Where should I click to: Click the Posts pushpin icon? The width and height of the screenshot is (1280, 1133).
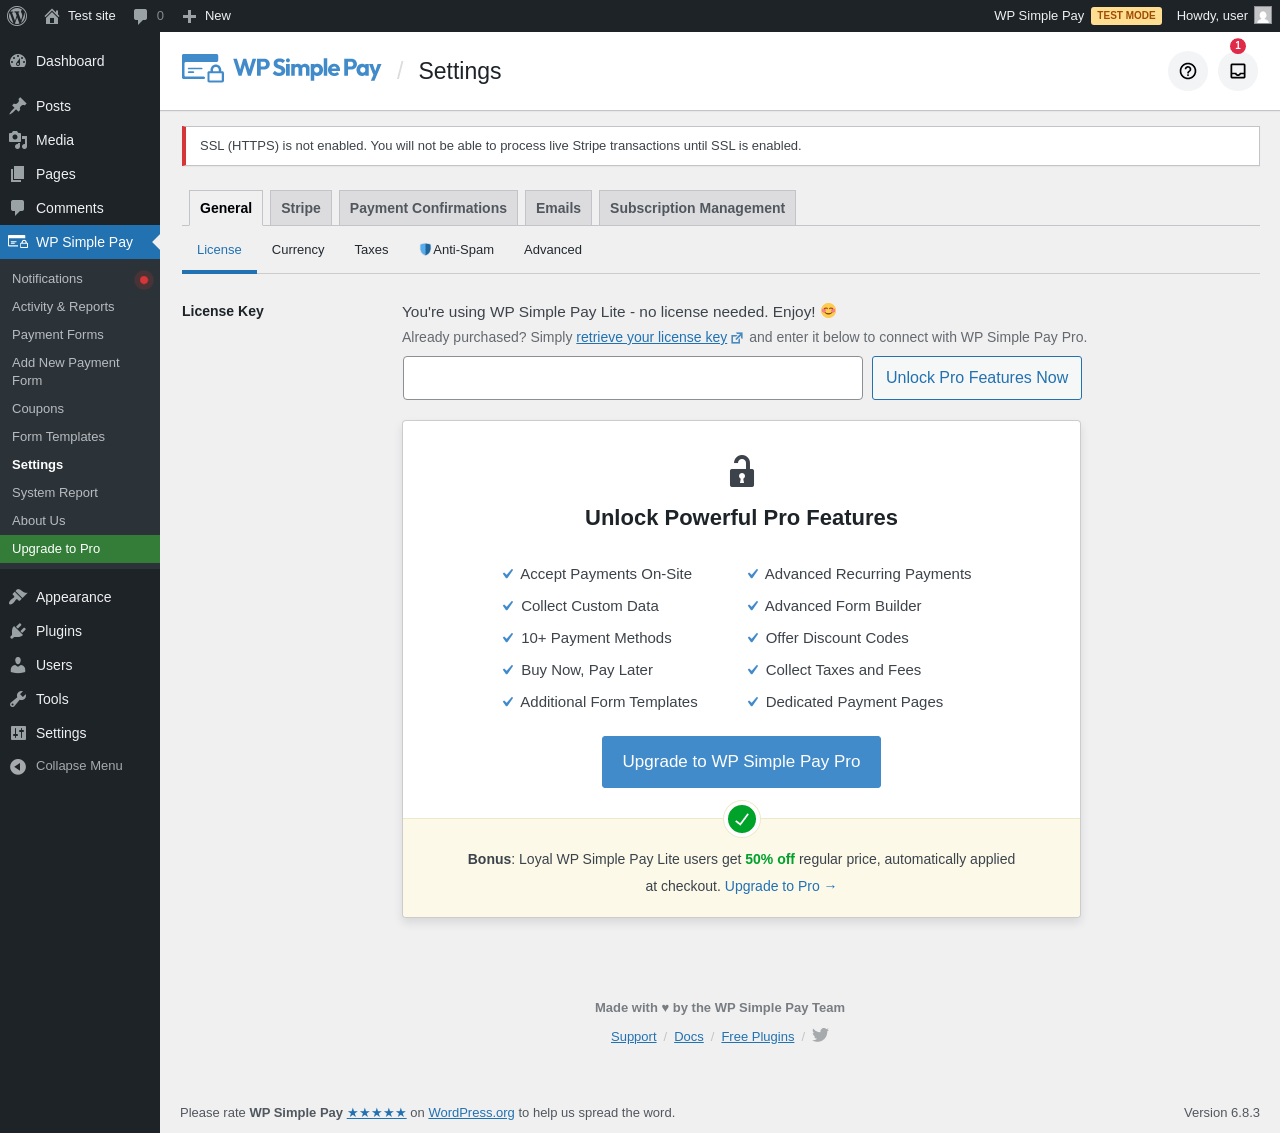pyautogui.click(x=18, y=106)
